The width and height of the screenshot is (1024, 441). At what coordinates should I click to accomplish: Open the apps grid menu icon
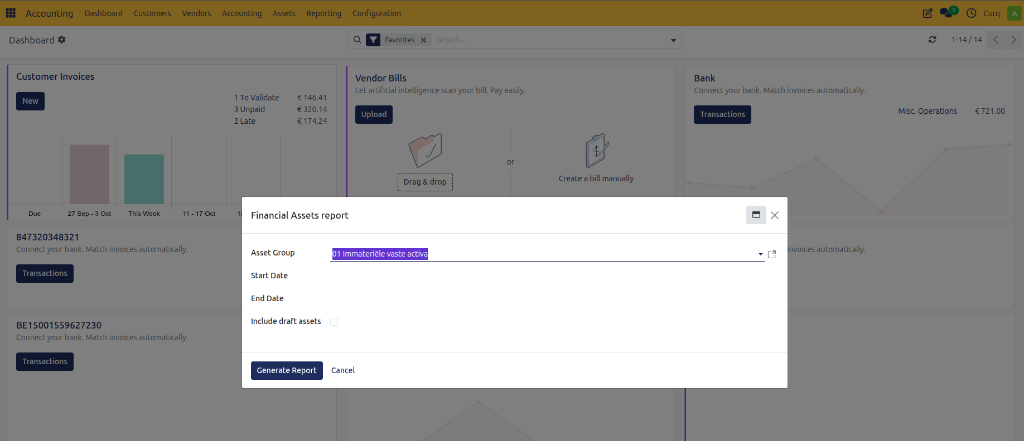[x=10, y=13]
